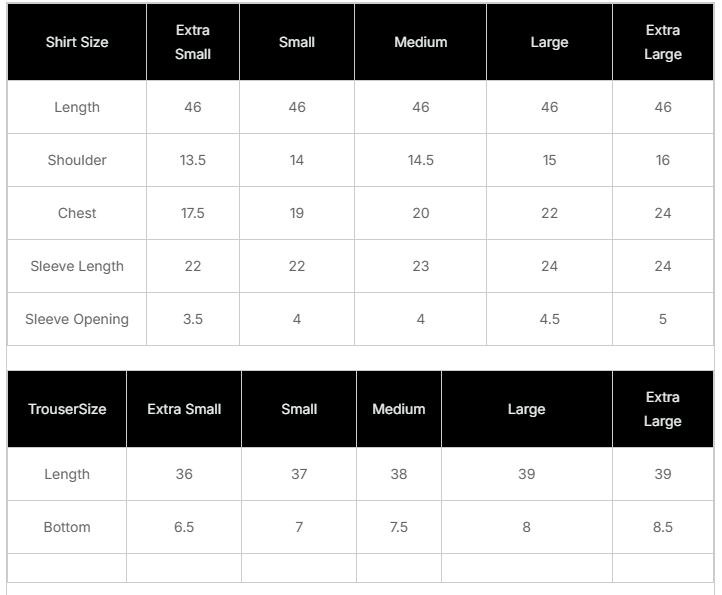Select the Shoulder row label
Screen dimensions: 722x595
(x=77, y=160)
